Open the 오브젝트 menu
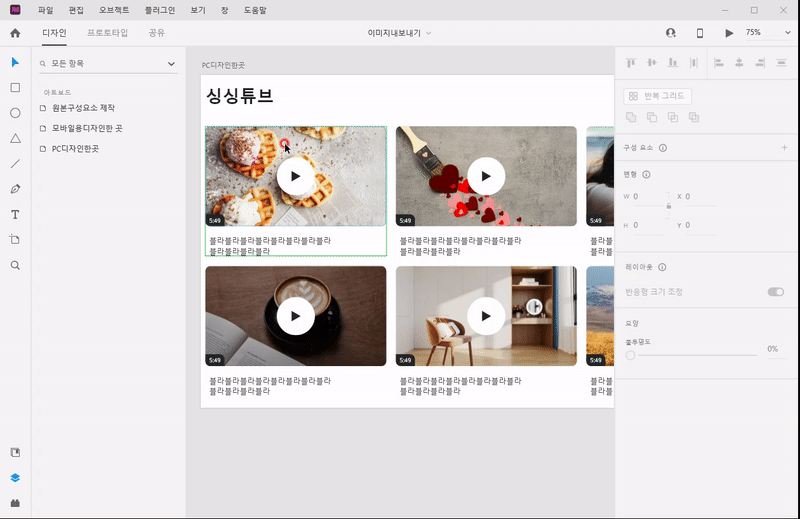The image size is (800, 519). (x=114, y=10)
